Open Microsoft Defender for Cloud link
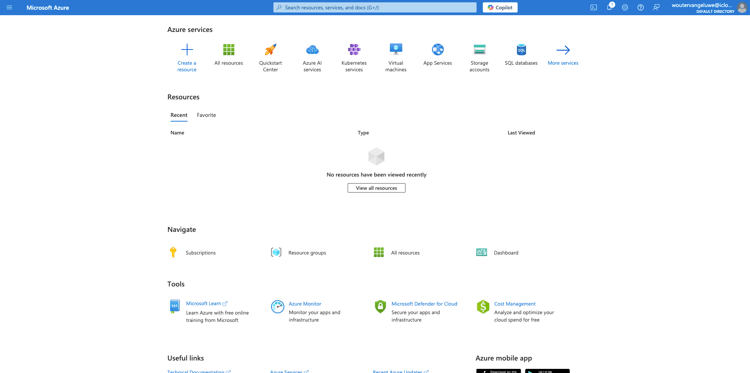750x373 pixels. (424, 304)
